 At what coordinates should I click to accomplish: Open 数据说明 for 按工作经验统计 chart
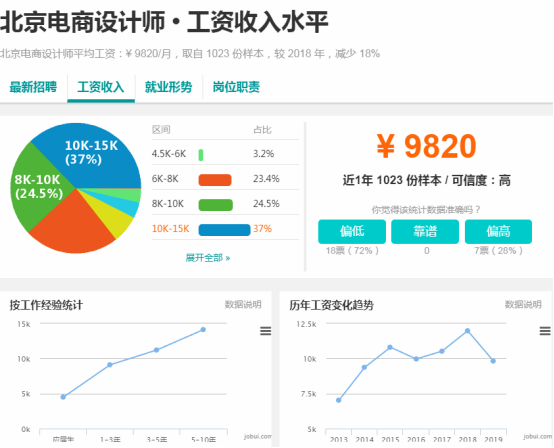pyautogui.click(x=243, y=304)
